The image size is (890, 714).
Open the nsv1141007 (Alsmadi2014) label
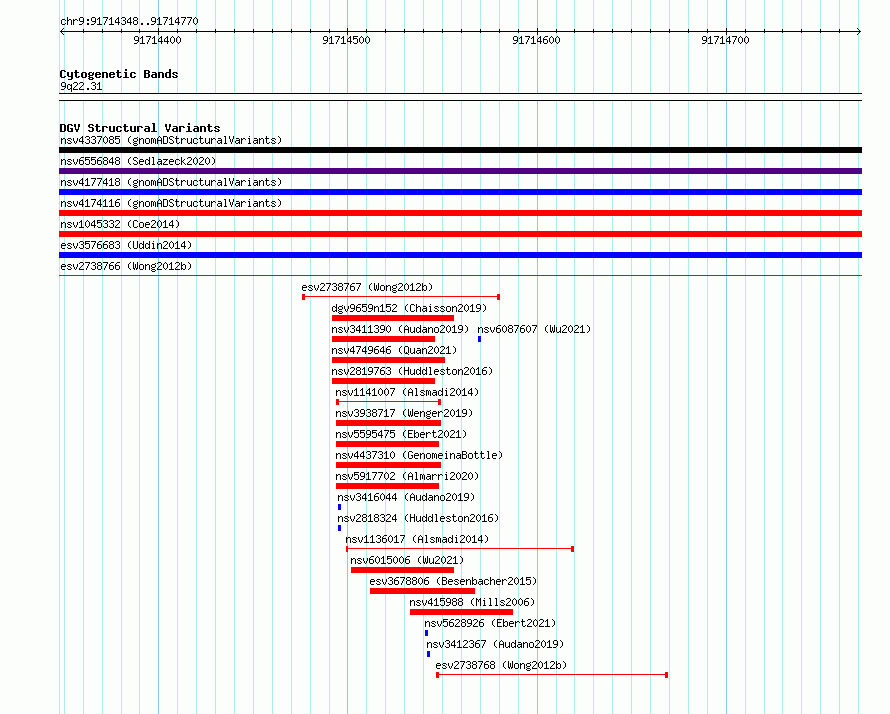pyautogui.click(x=407, y=392)
